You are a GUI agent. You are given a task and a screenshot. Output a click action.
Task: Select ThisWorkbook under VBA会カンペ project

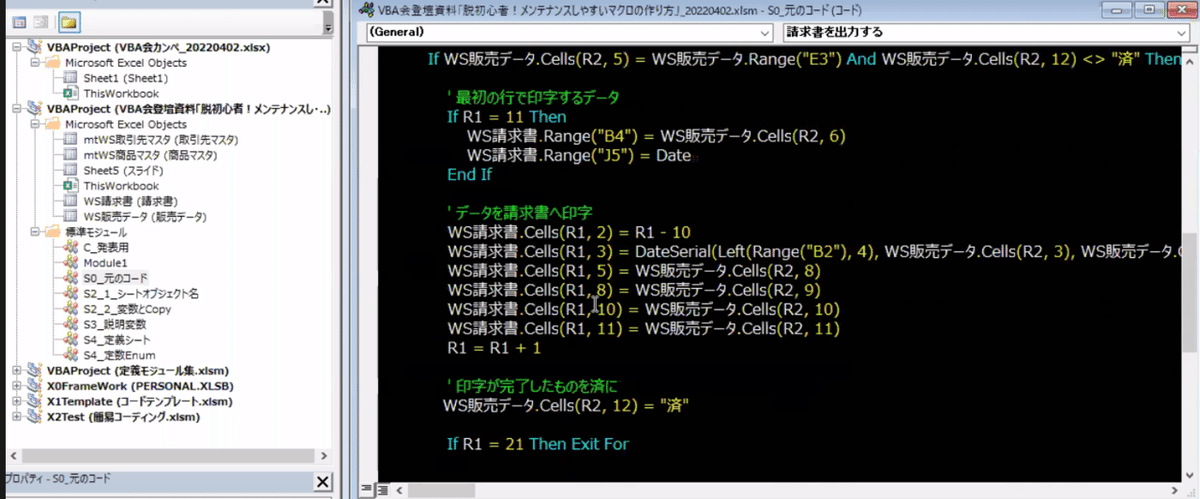point(121,92)
